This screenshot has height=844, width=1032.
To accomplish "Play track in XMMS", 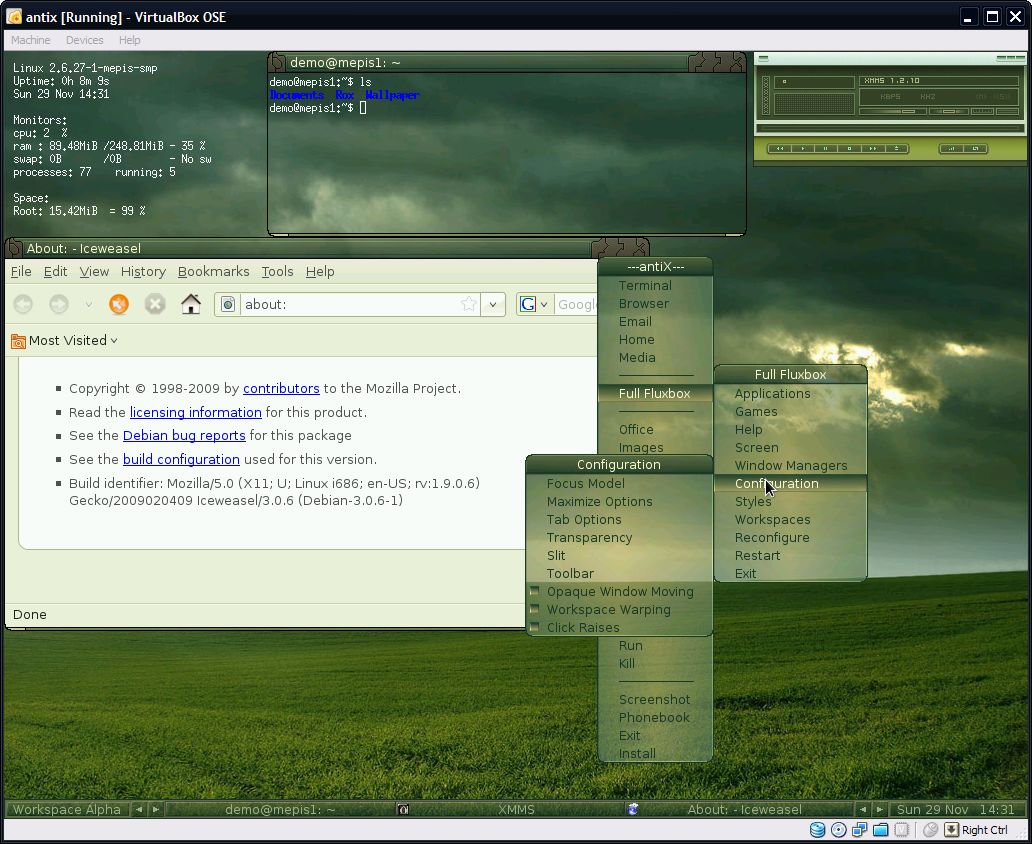I will [x=803, y=149].
